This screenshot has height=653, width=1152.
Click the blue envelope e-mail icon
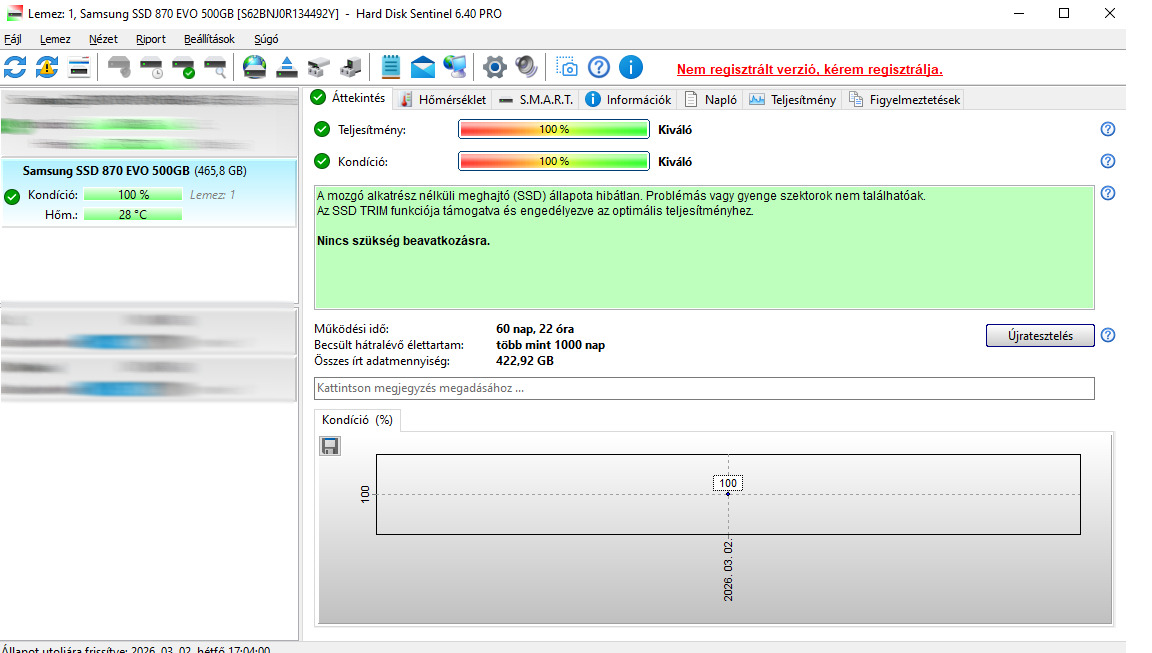(422, 68)
